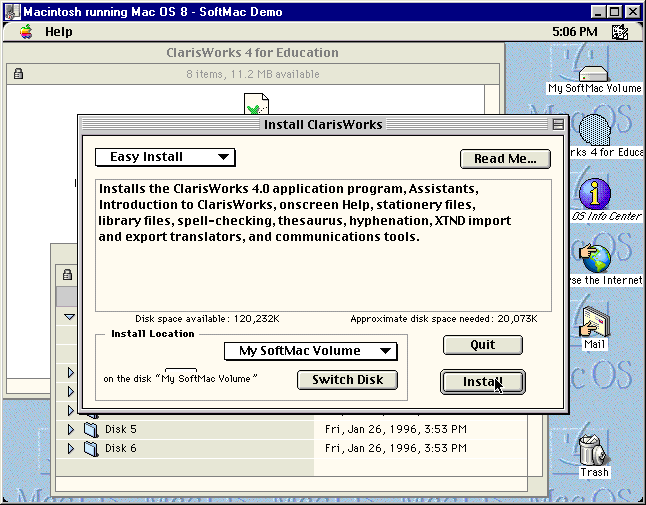646x505 pixels.
Task: Click Disk space available: 120,232K text
Action: tap(207, 319)
